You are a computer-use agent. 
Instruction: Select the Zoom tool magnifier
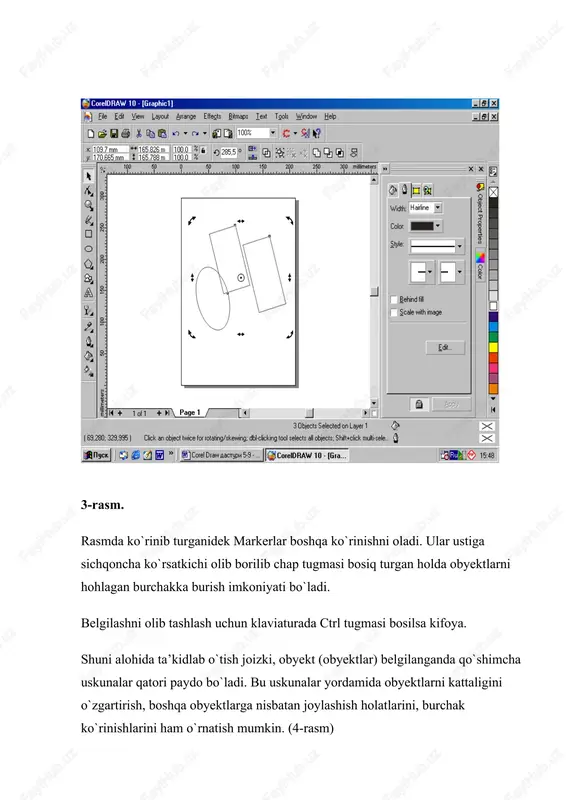[89, 205]
